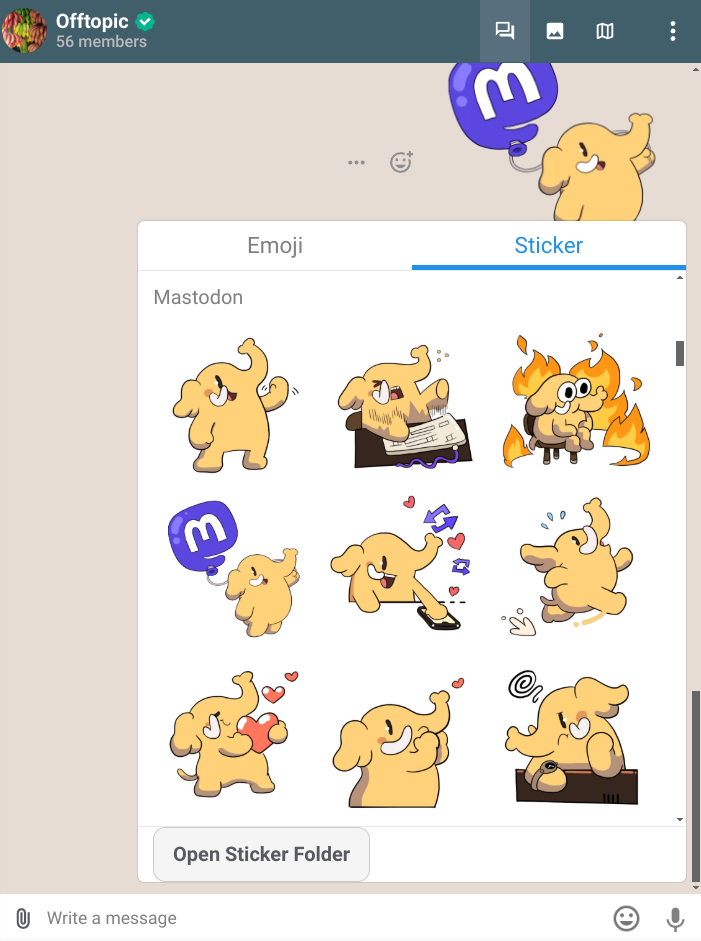This screenshot has width=701, height=941.
Task: Open the gallery image icon in header
Action: (555, 31)
